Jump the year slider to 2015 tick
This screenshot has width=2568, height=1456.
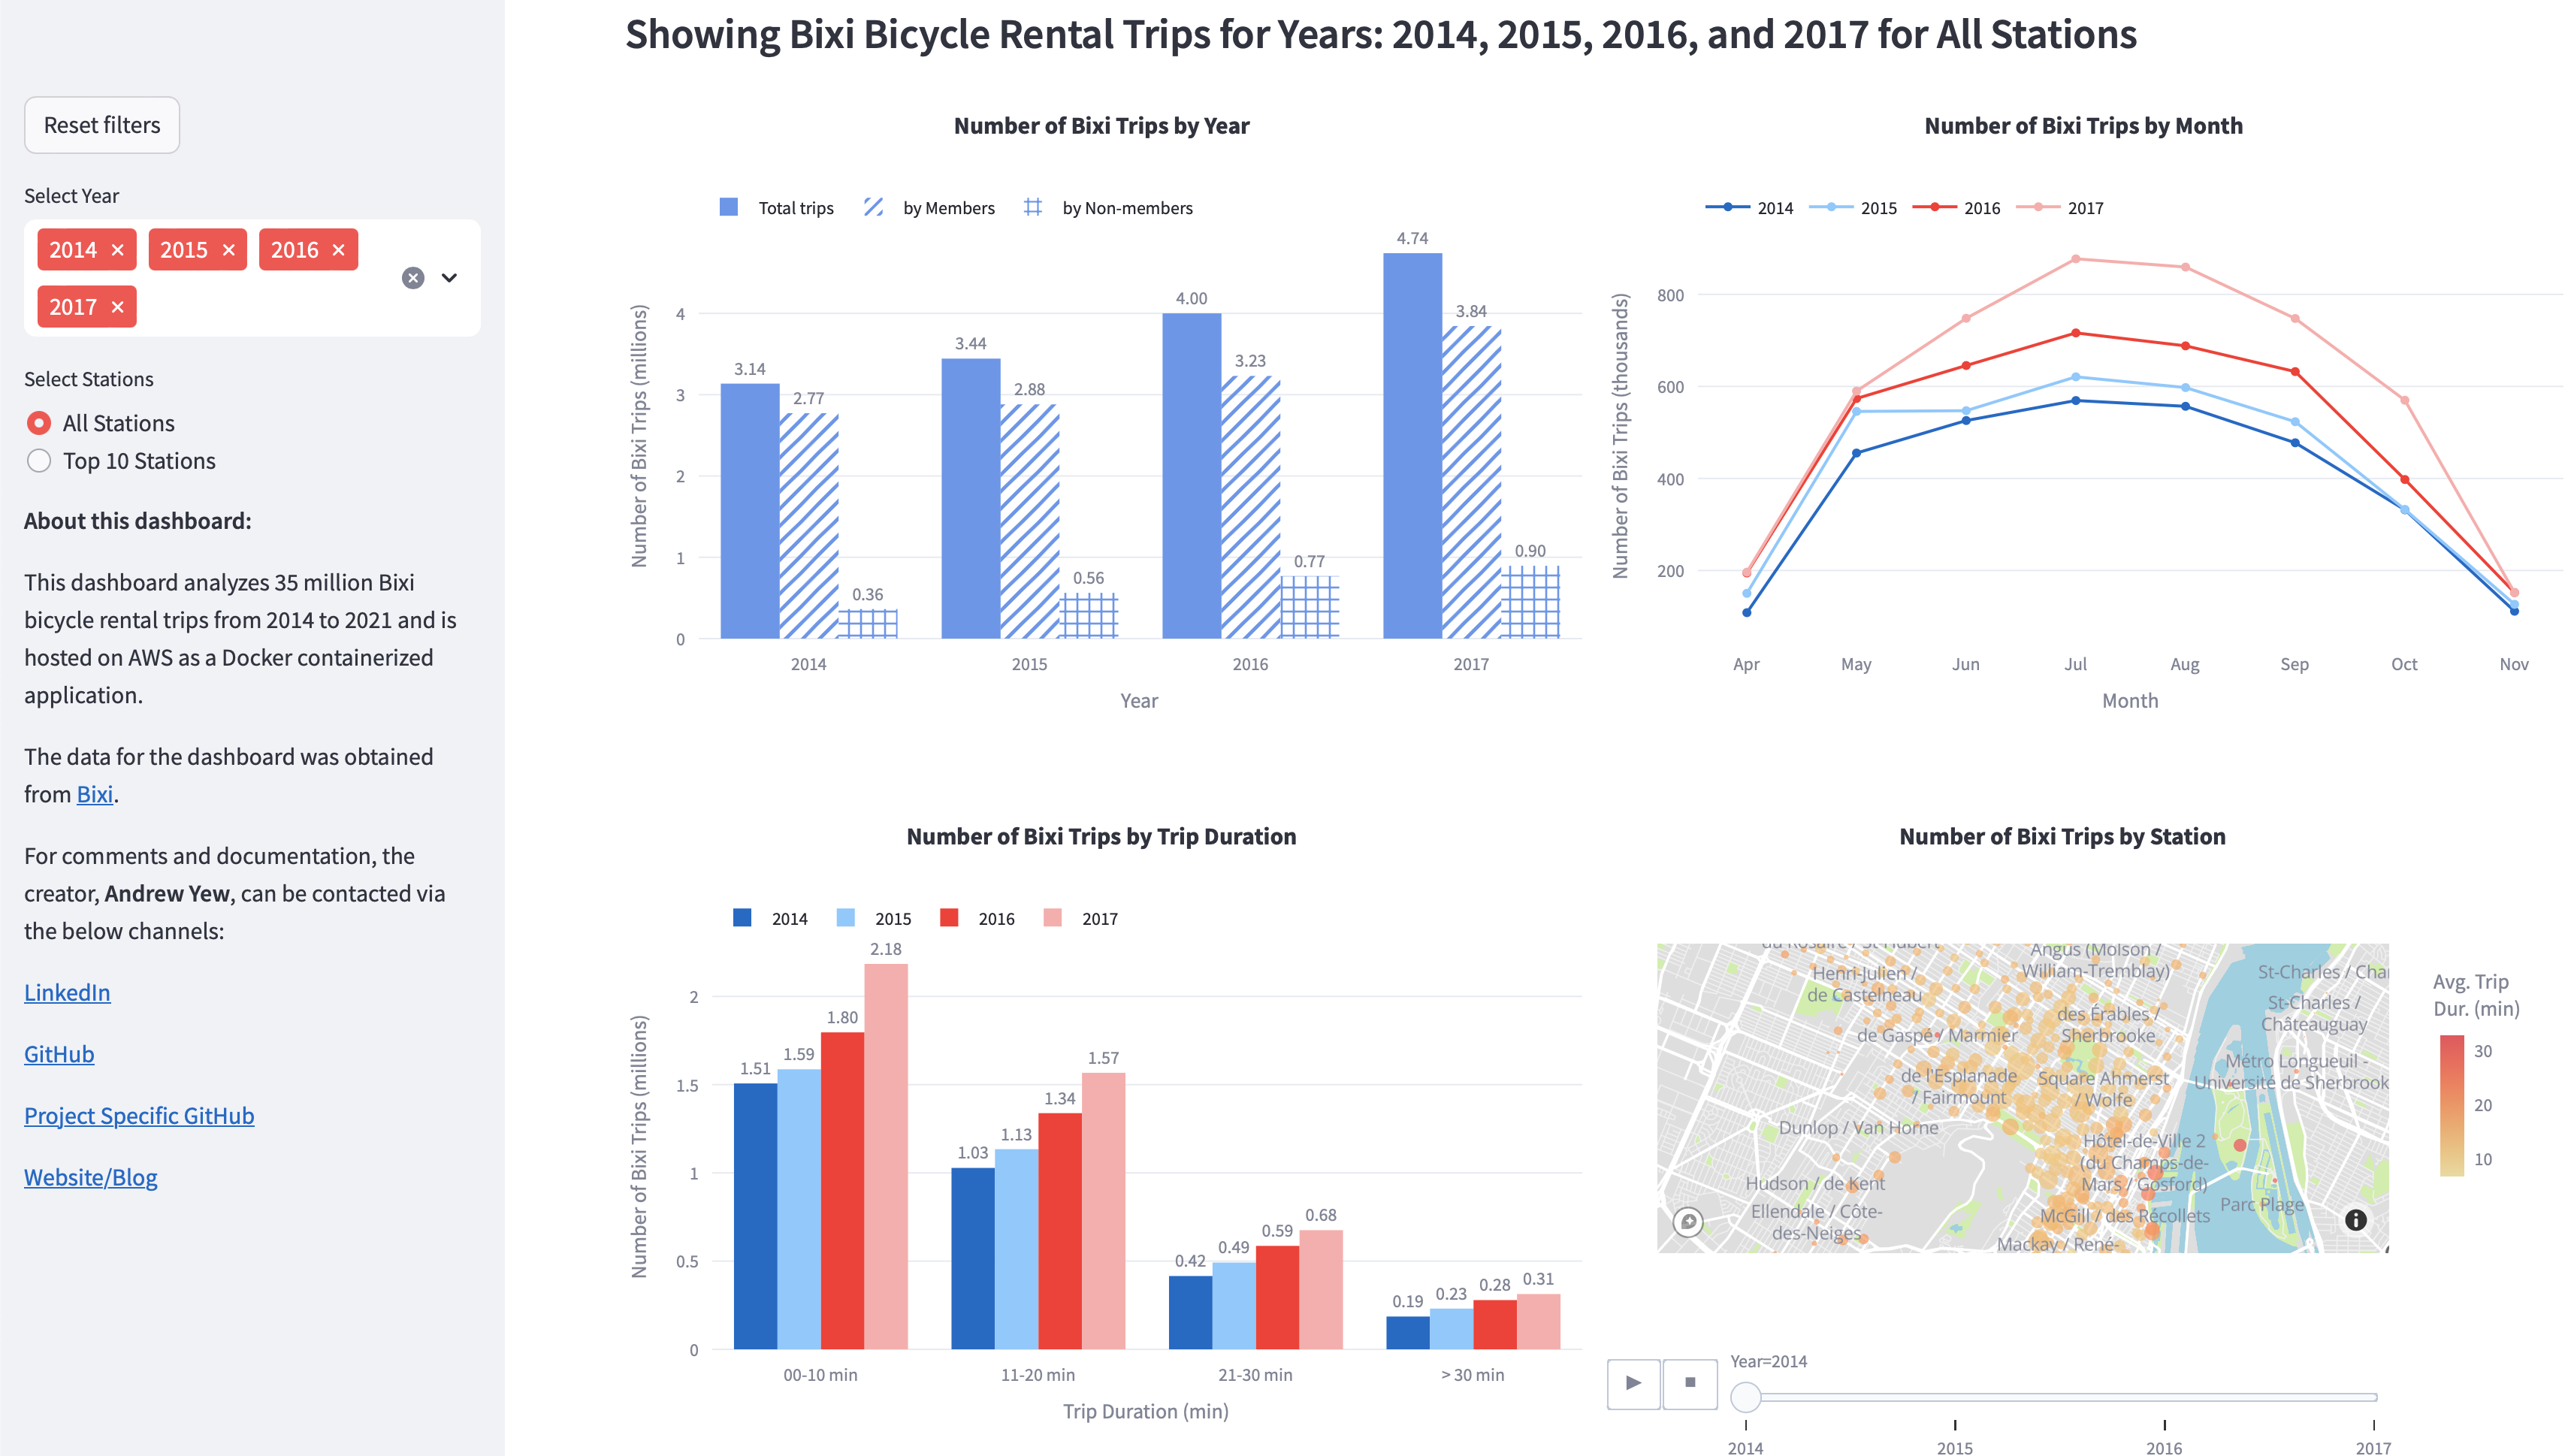(x=1955, y=1447)
